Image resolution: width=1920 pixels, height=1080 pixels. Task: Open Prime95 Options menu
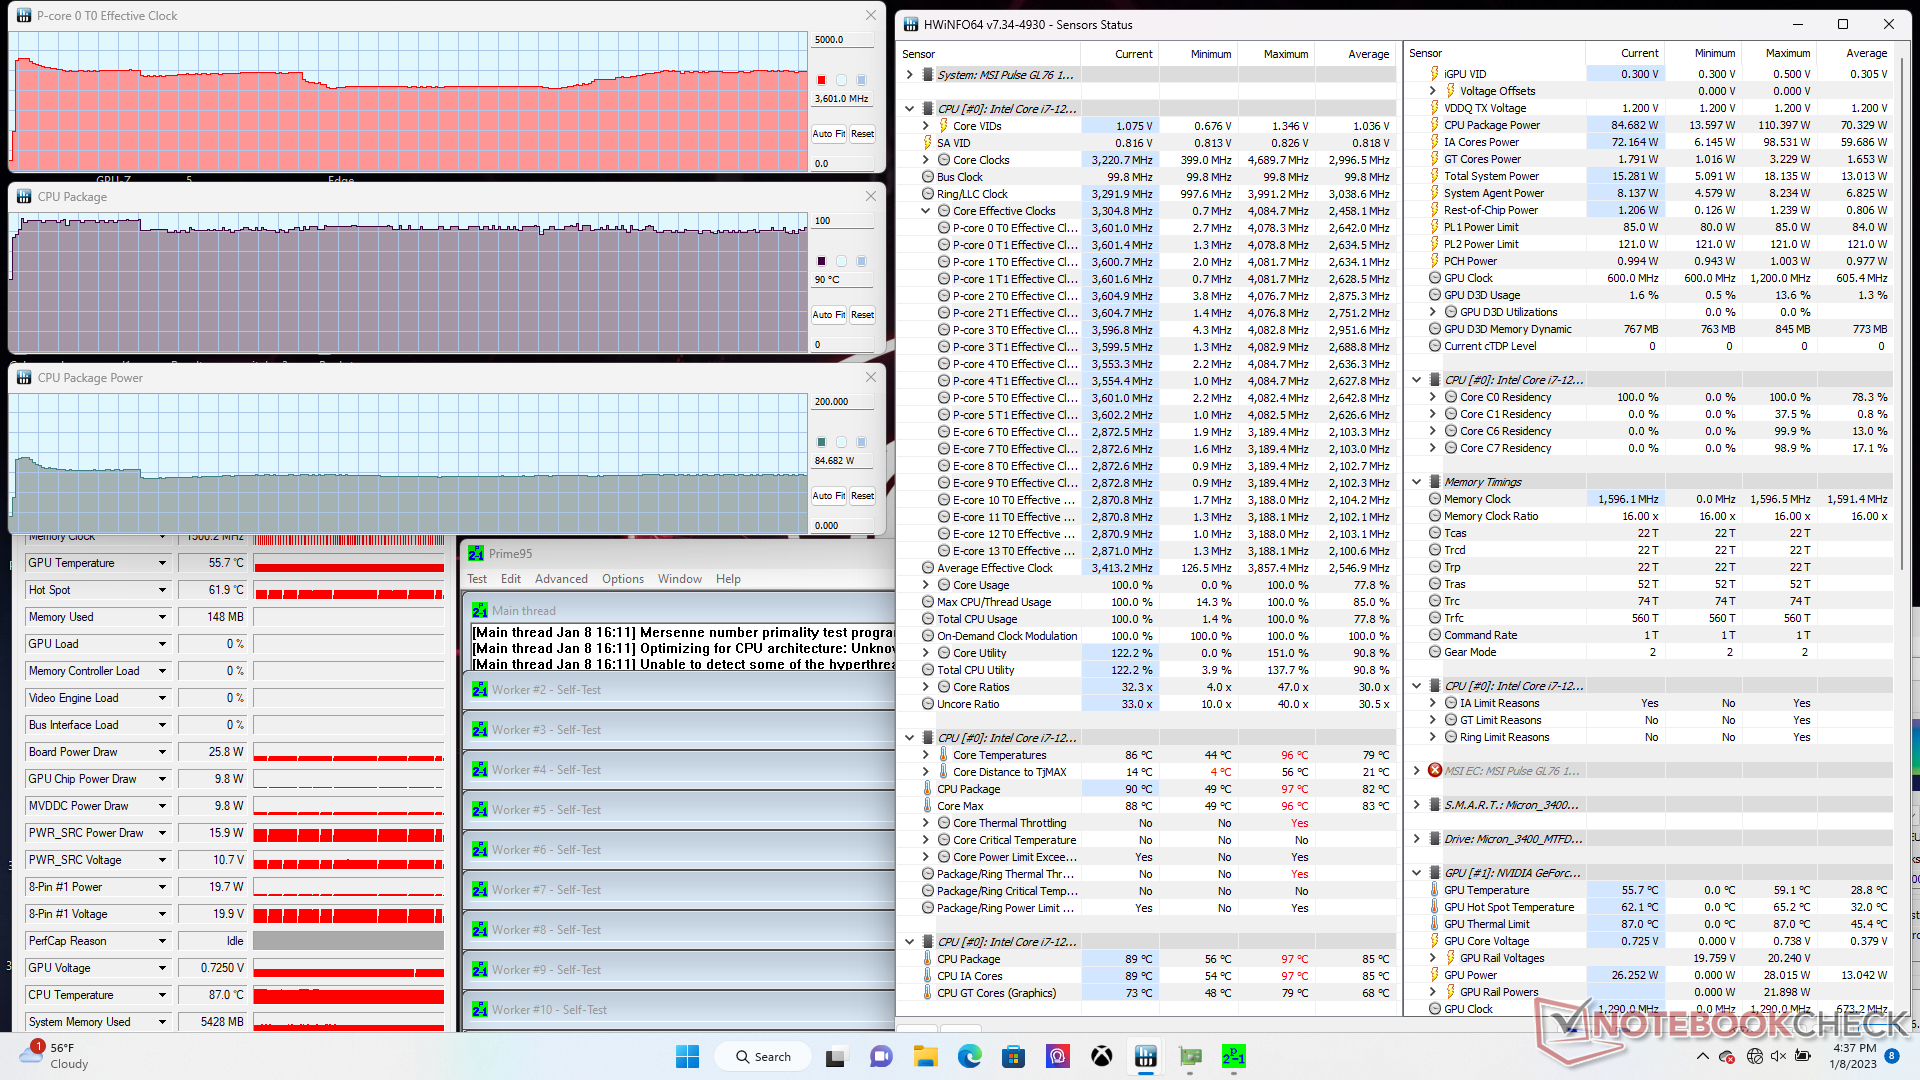[622, 579]
